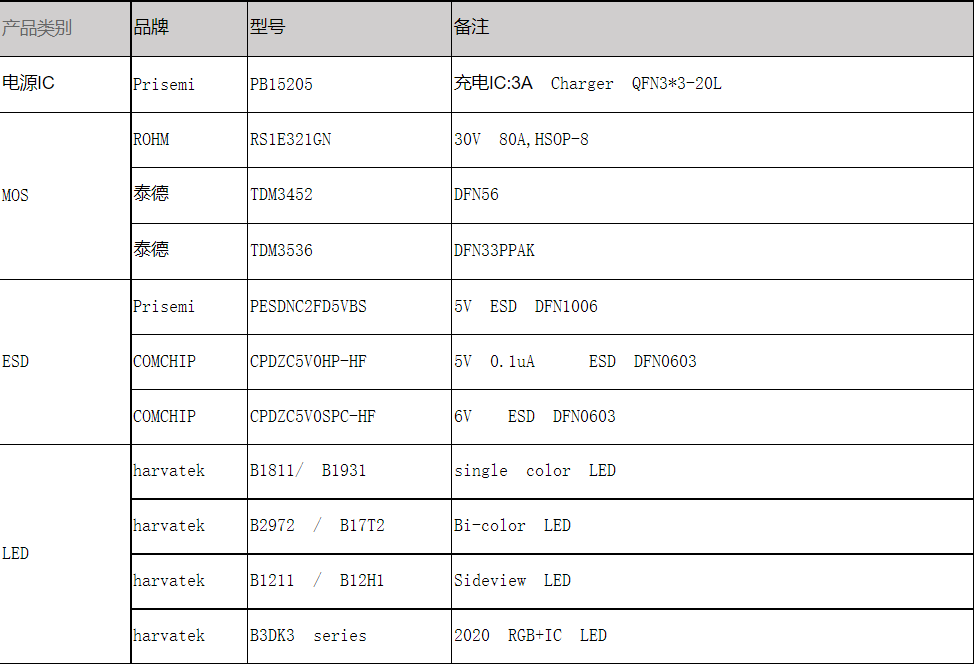The width and height of the screenshot is (974, 664).
Task: Click the LED category cell
Action: (x=65, y=554)
